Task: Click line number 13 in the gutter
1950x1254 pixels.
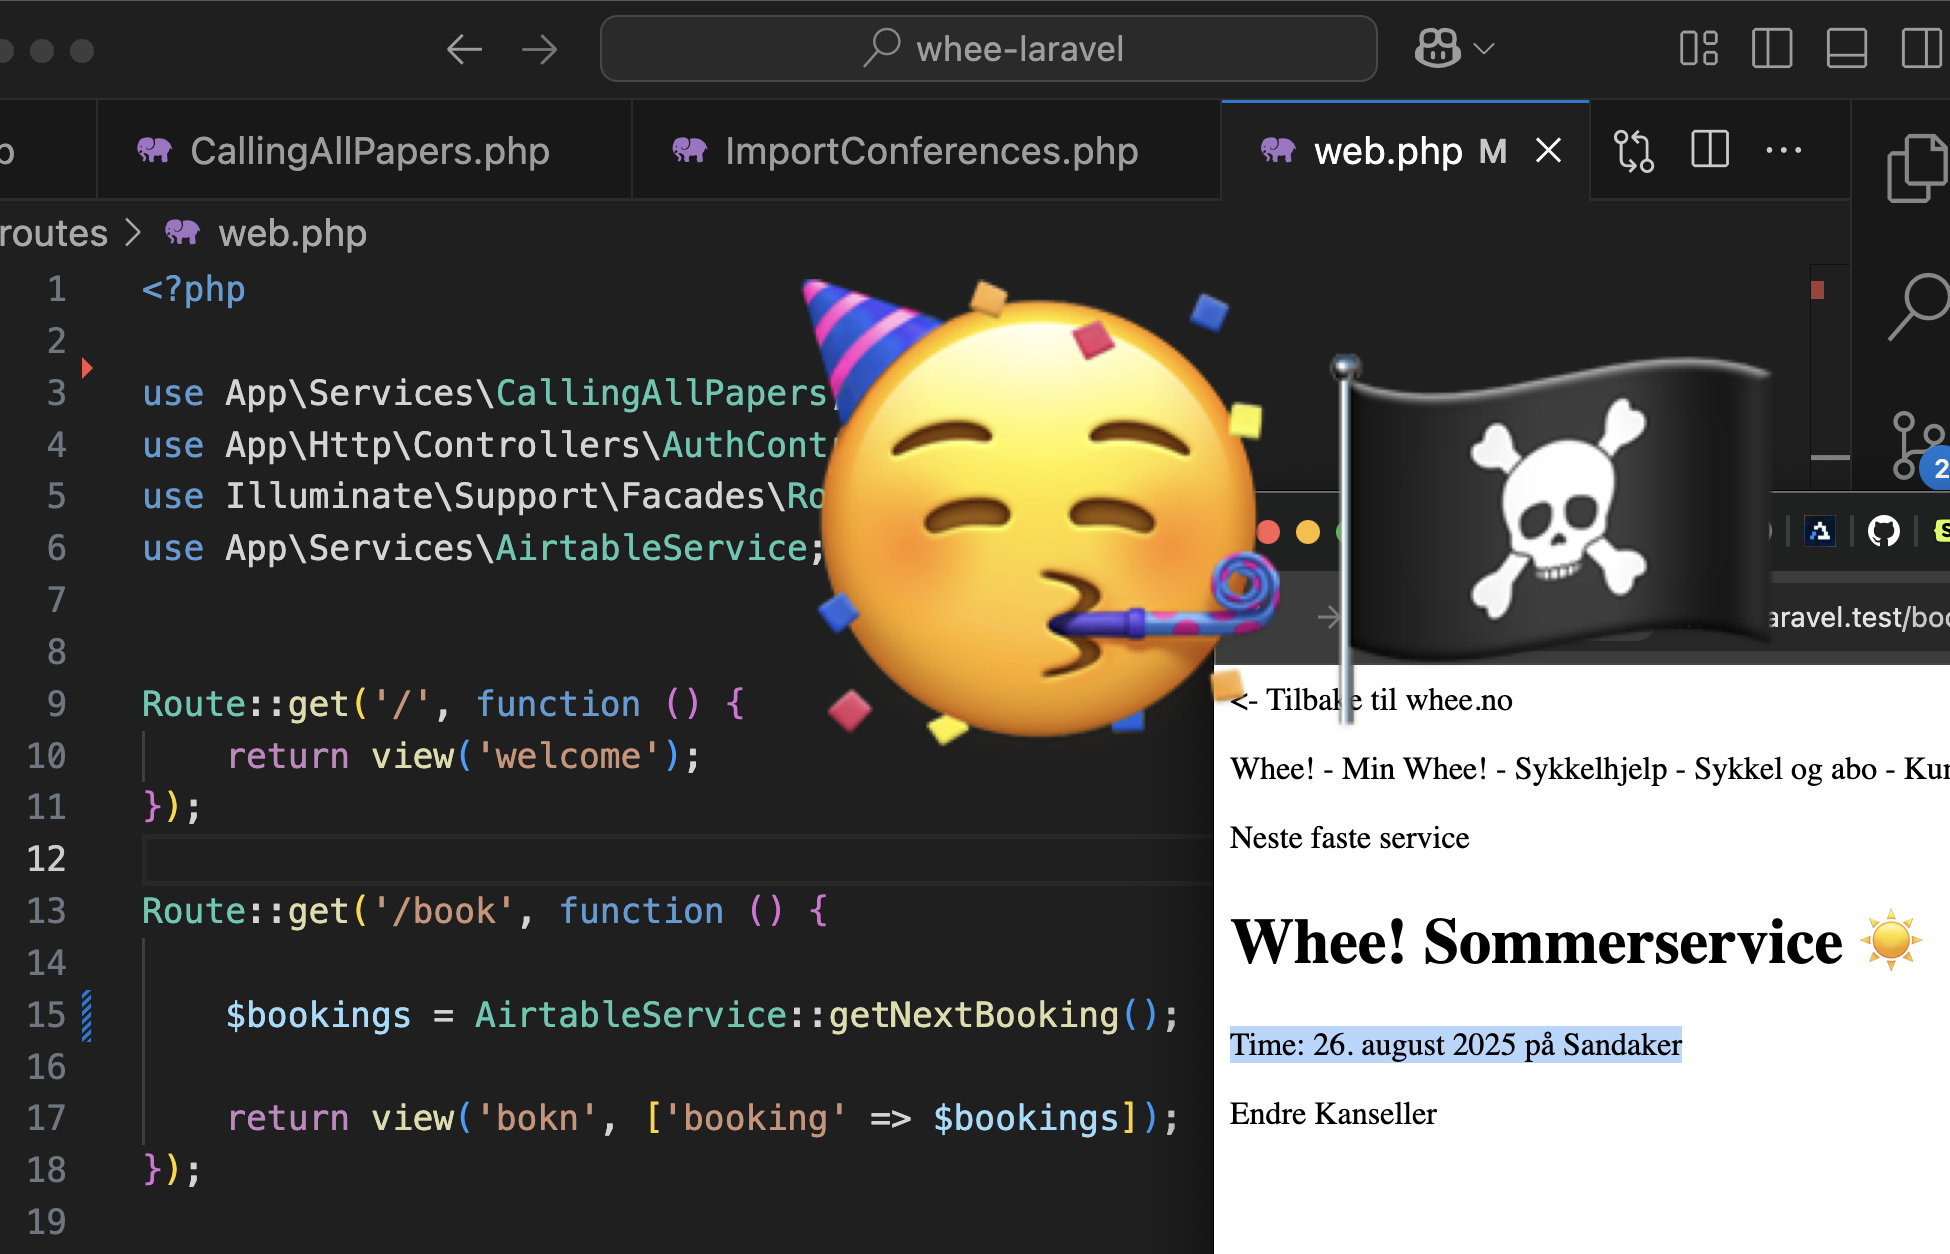Action: (x=46, y=911)
